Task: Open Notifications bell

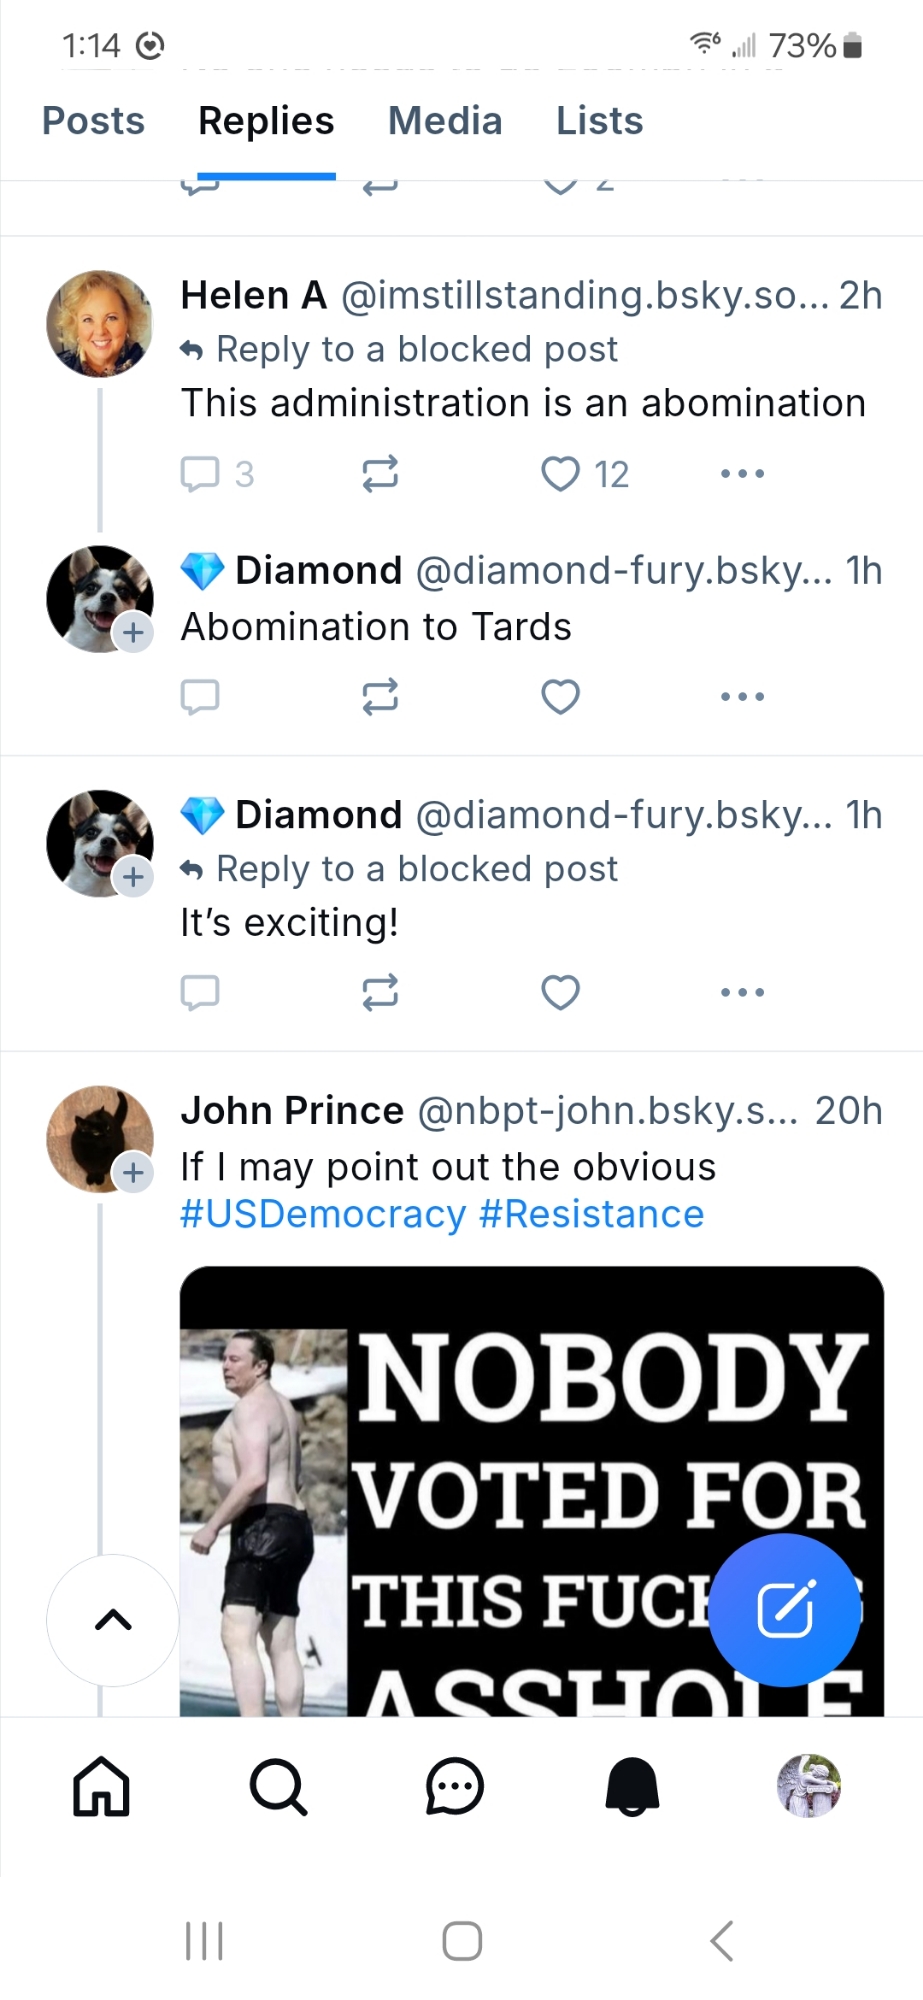Action: click(x=632, y=1786)
